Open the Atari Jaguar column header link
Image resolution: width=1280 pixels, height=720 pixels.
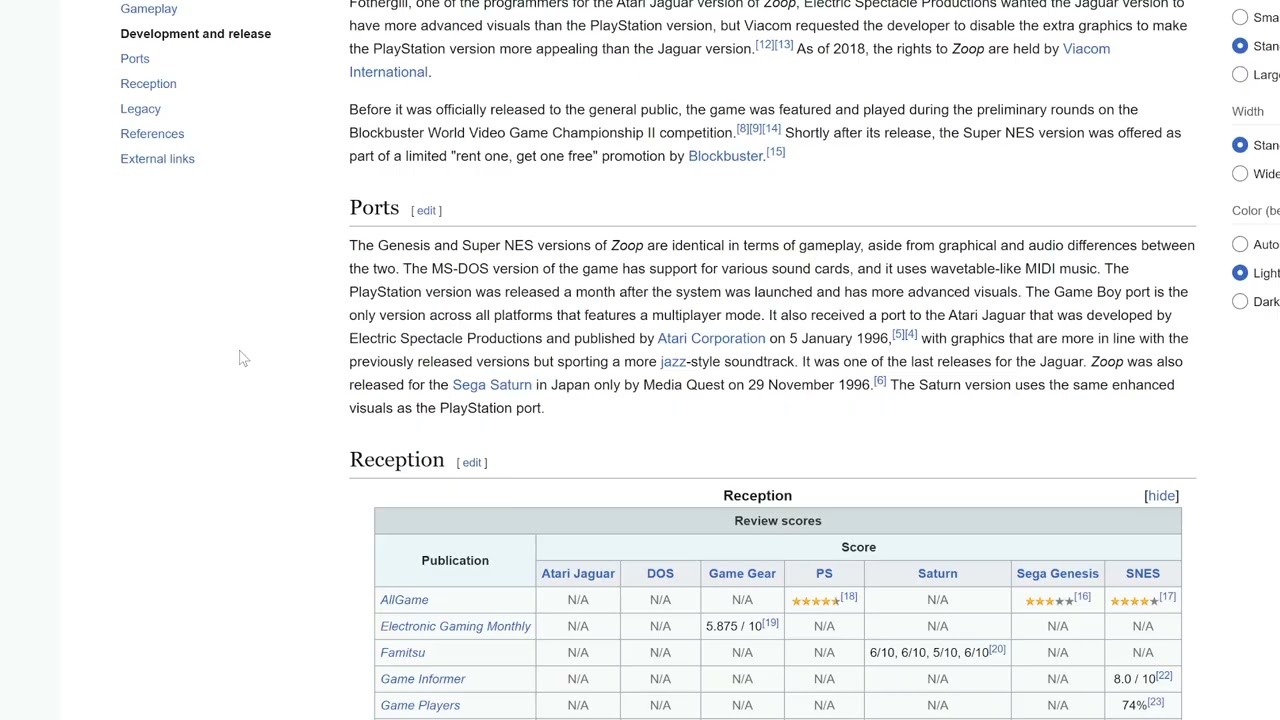coord(578,573)
